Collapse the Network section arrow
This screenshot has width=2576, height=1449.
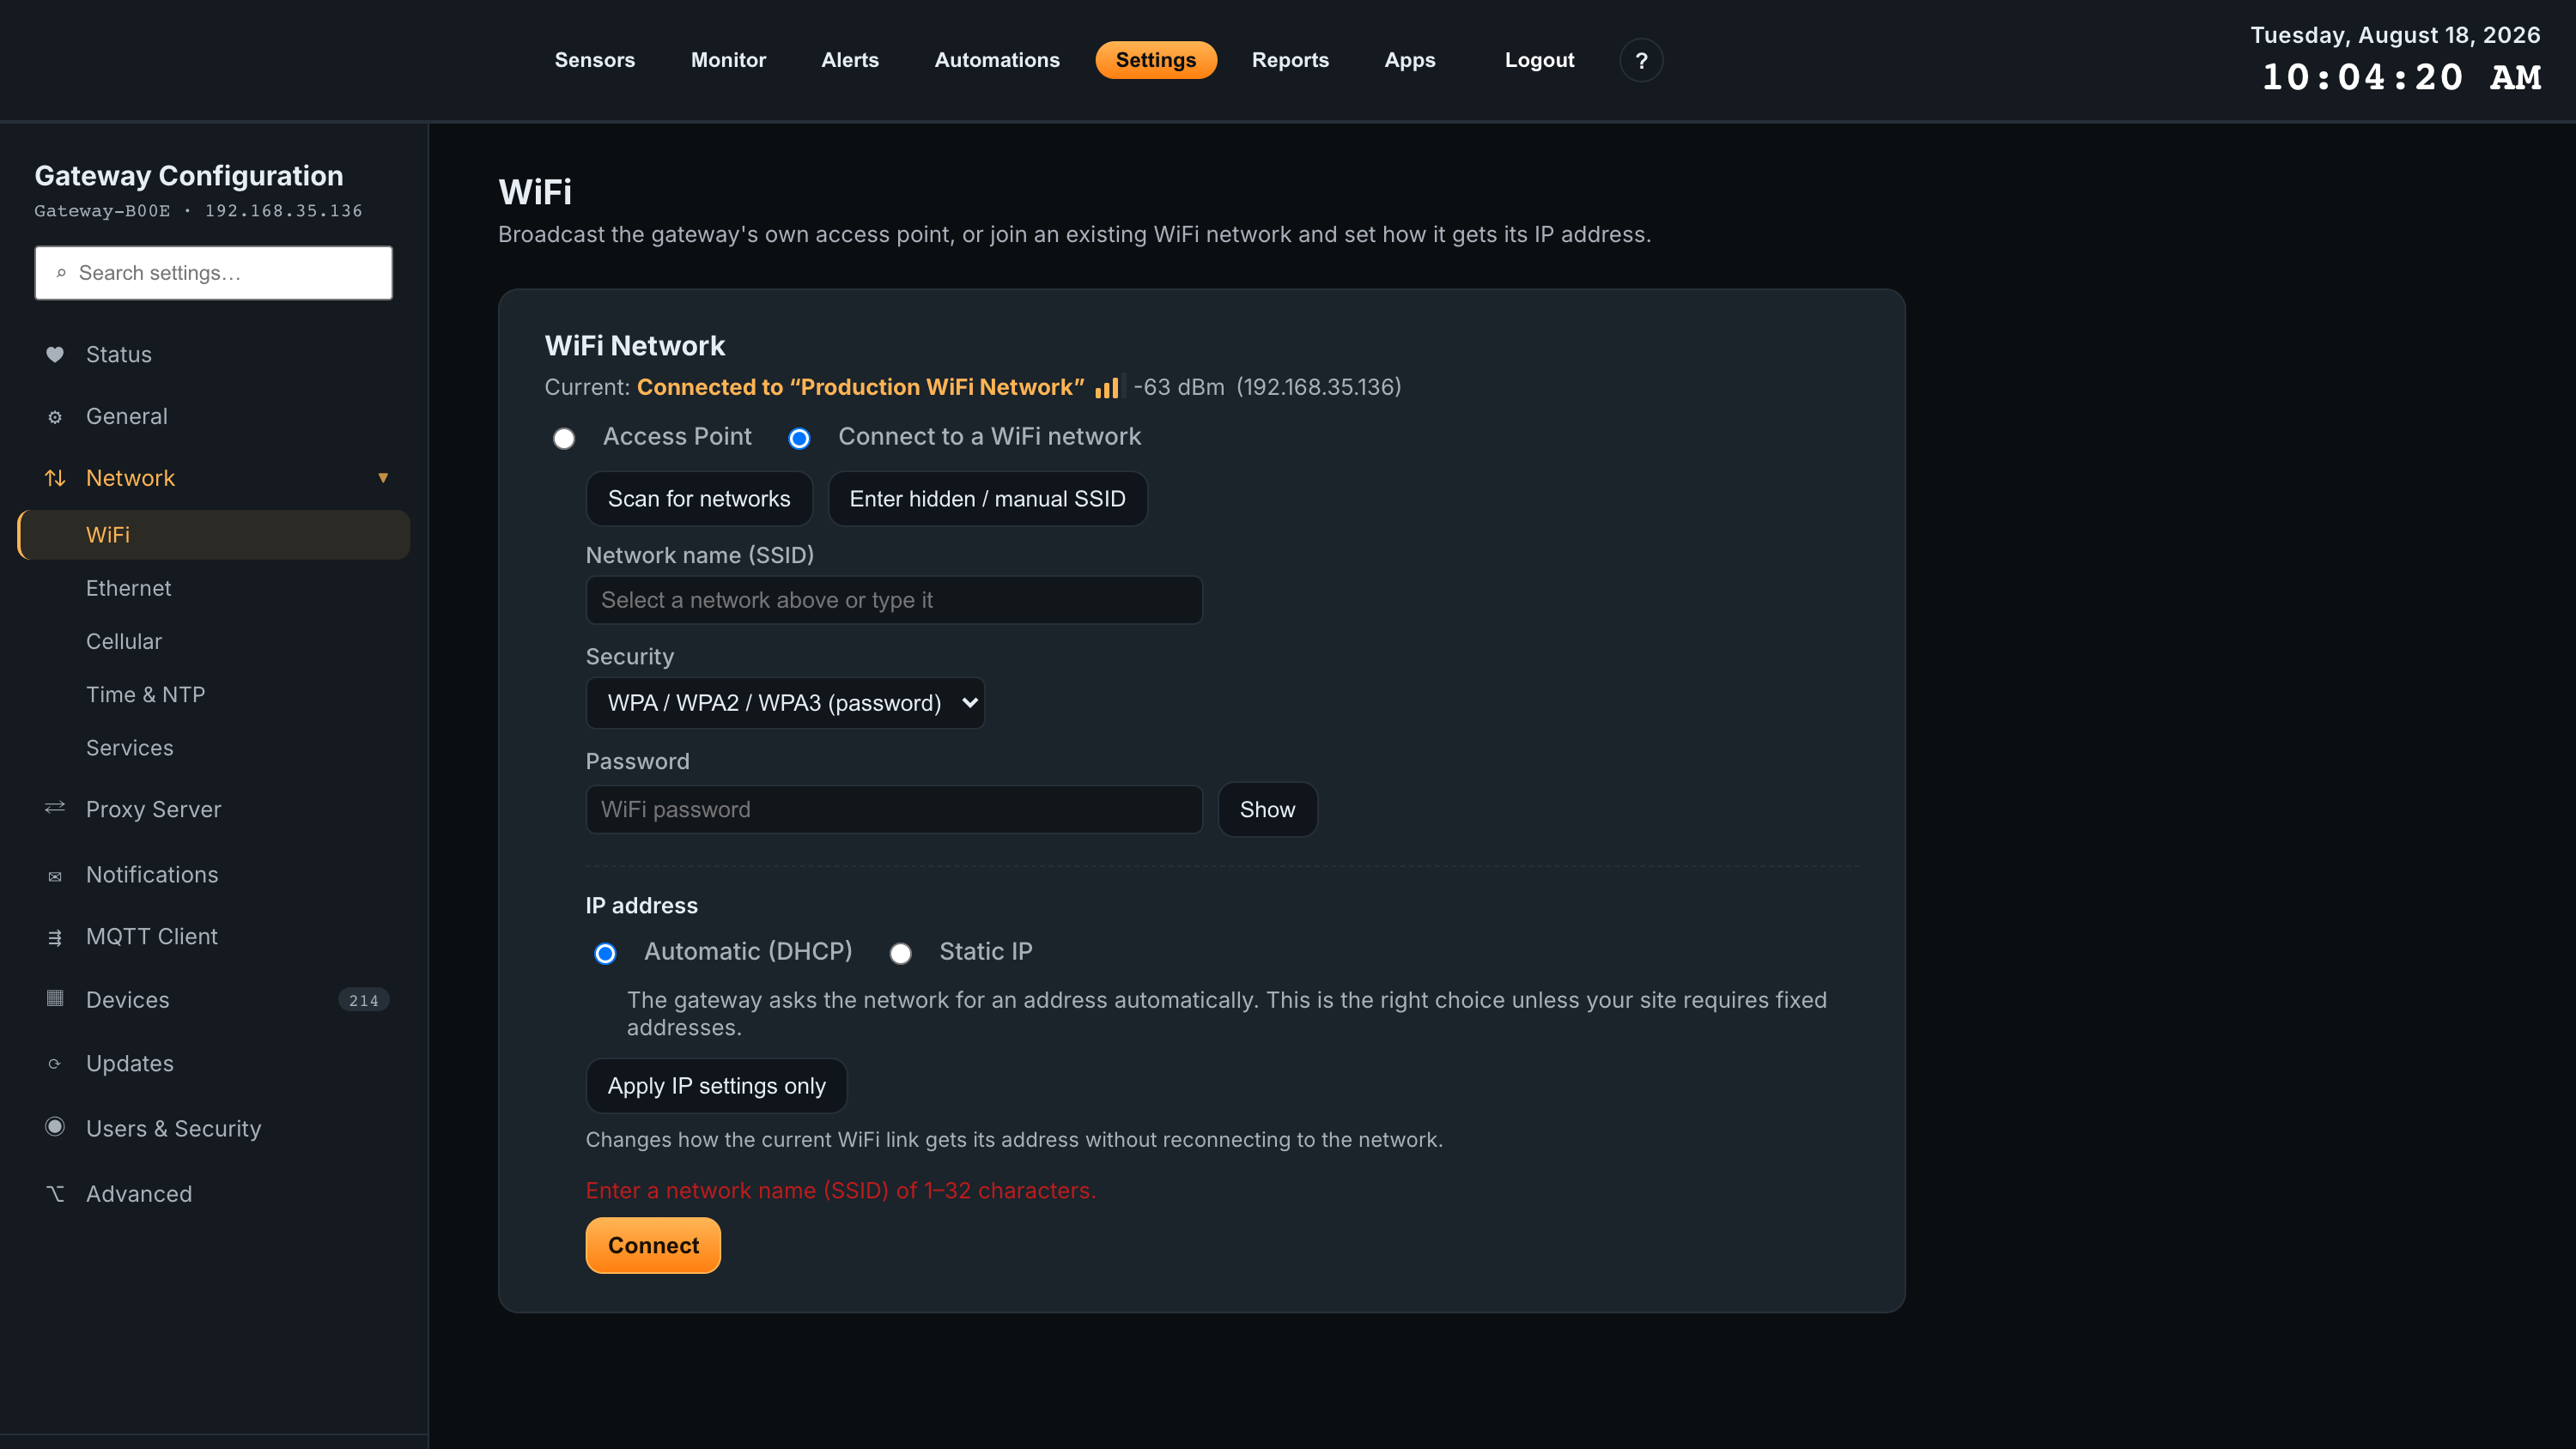383,478
